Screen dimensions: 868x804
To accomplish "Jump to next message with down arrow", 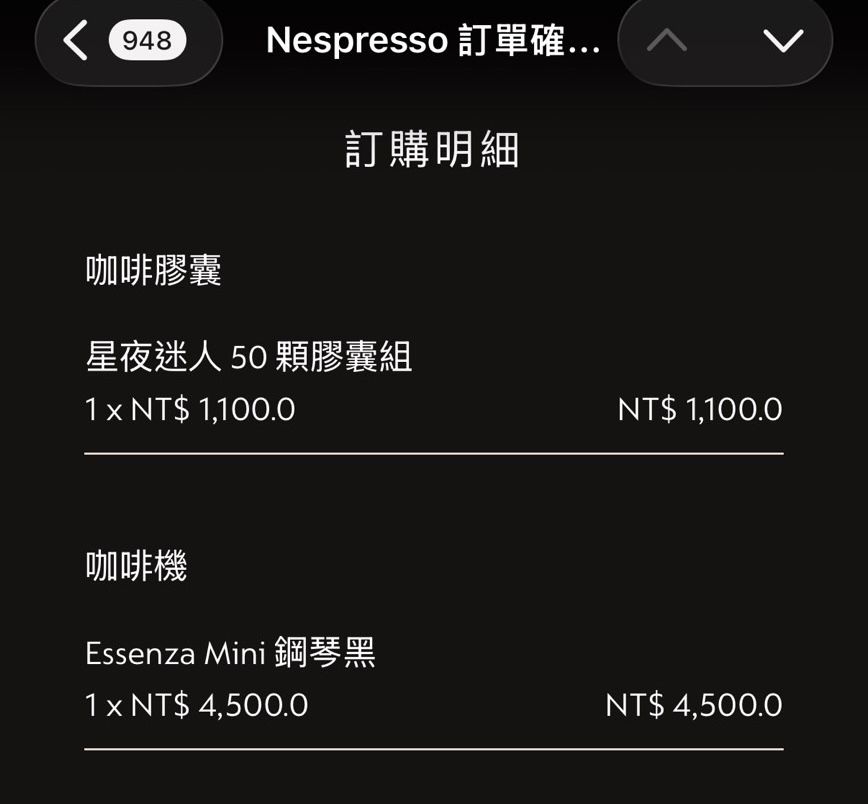I will [x=782, y=40].
